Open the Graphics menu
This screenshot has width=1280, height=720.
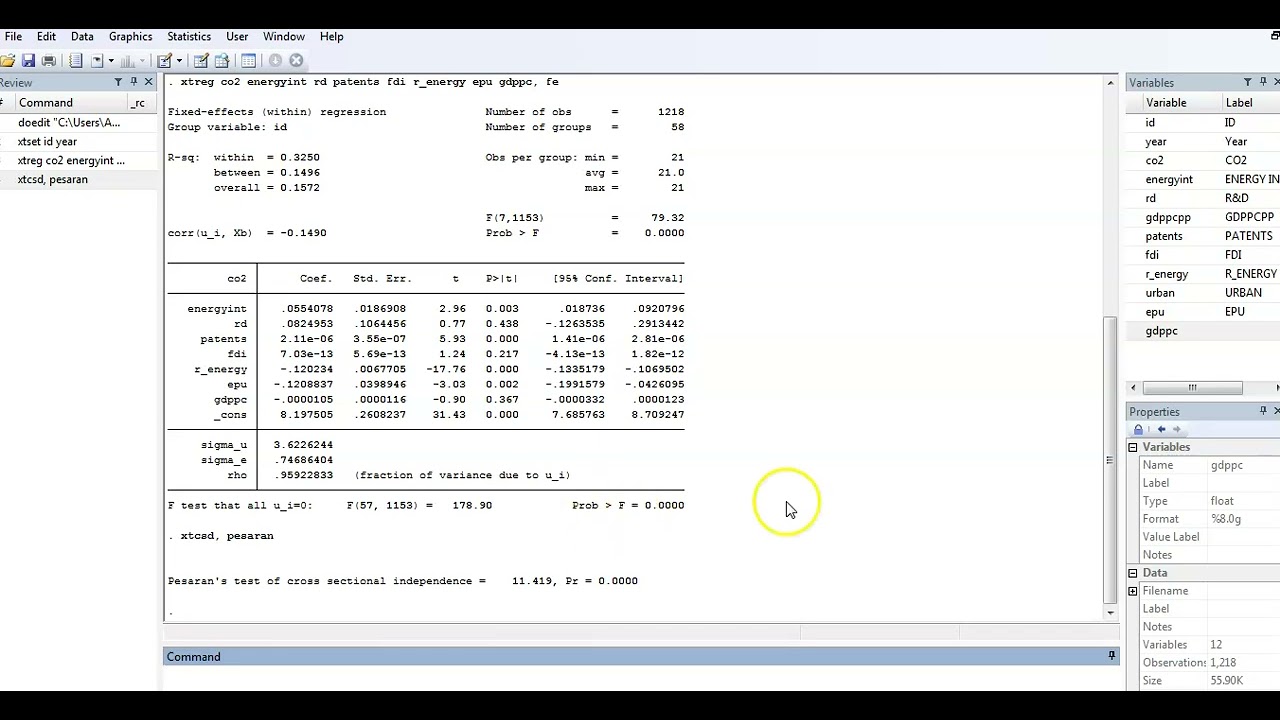click(x=130, y=36)
